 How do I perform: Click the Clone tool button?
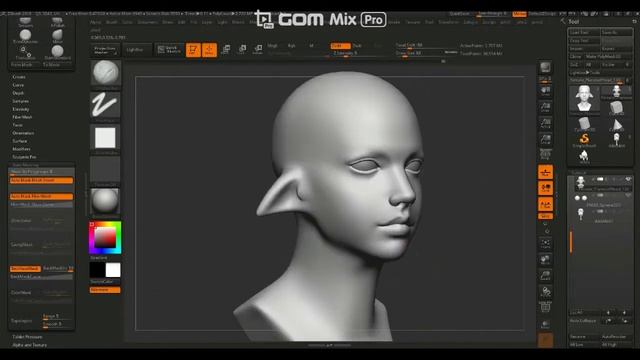pos(576,56)
